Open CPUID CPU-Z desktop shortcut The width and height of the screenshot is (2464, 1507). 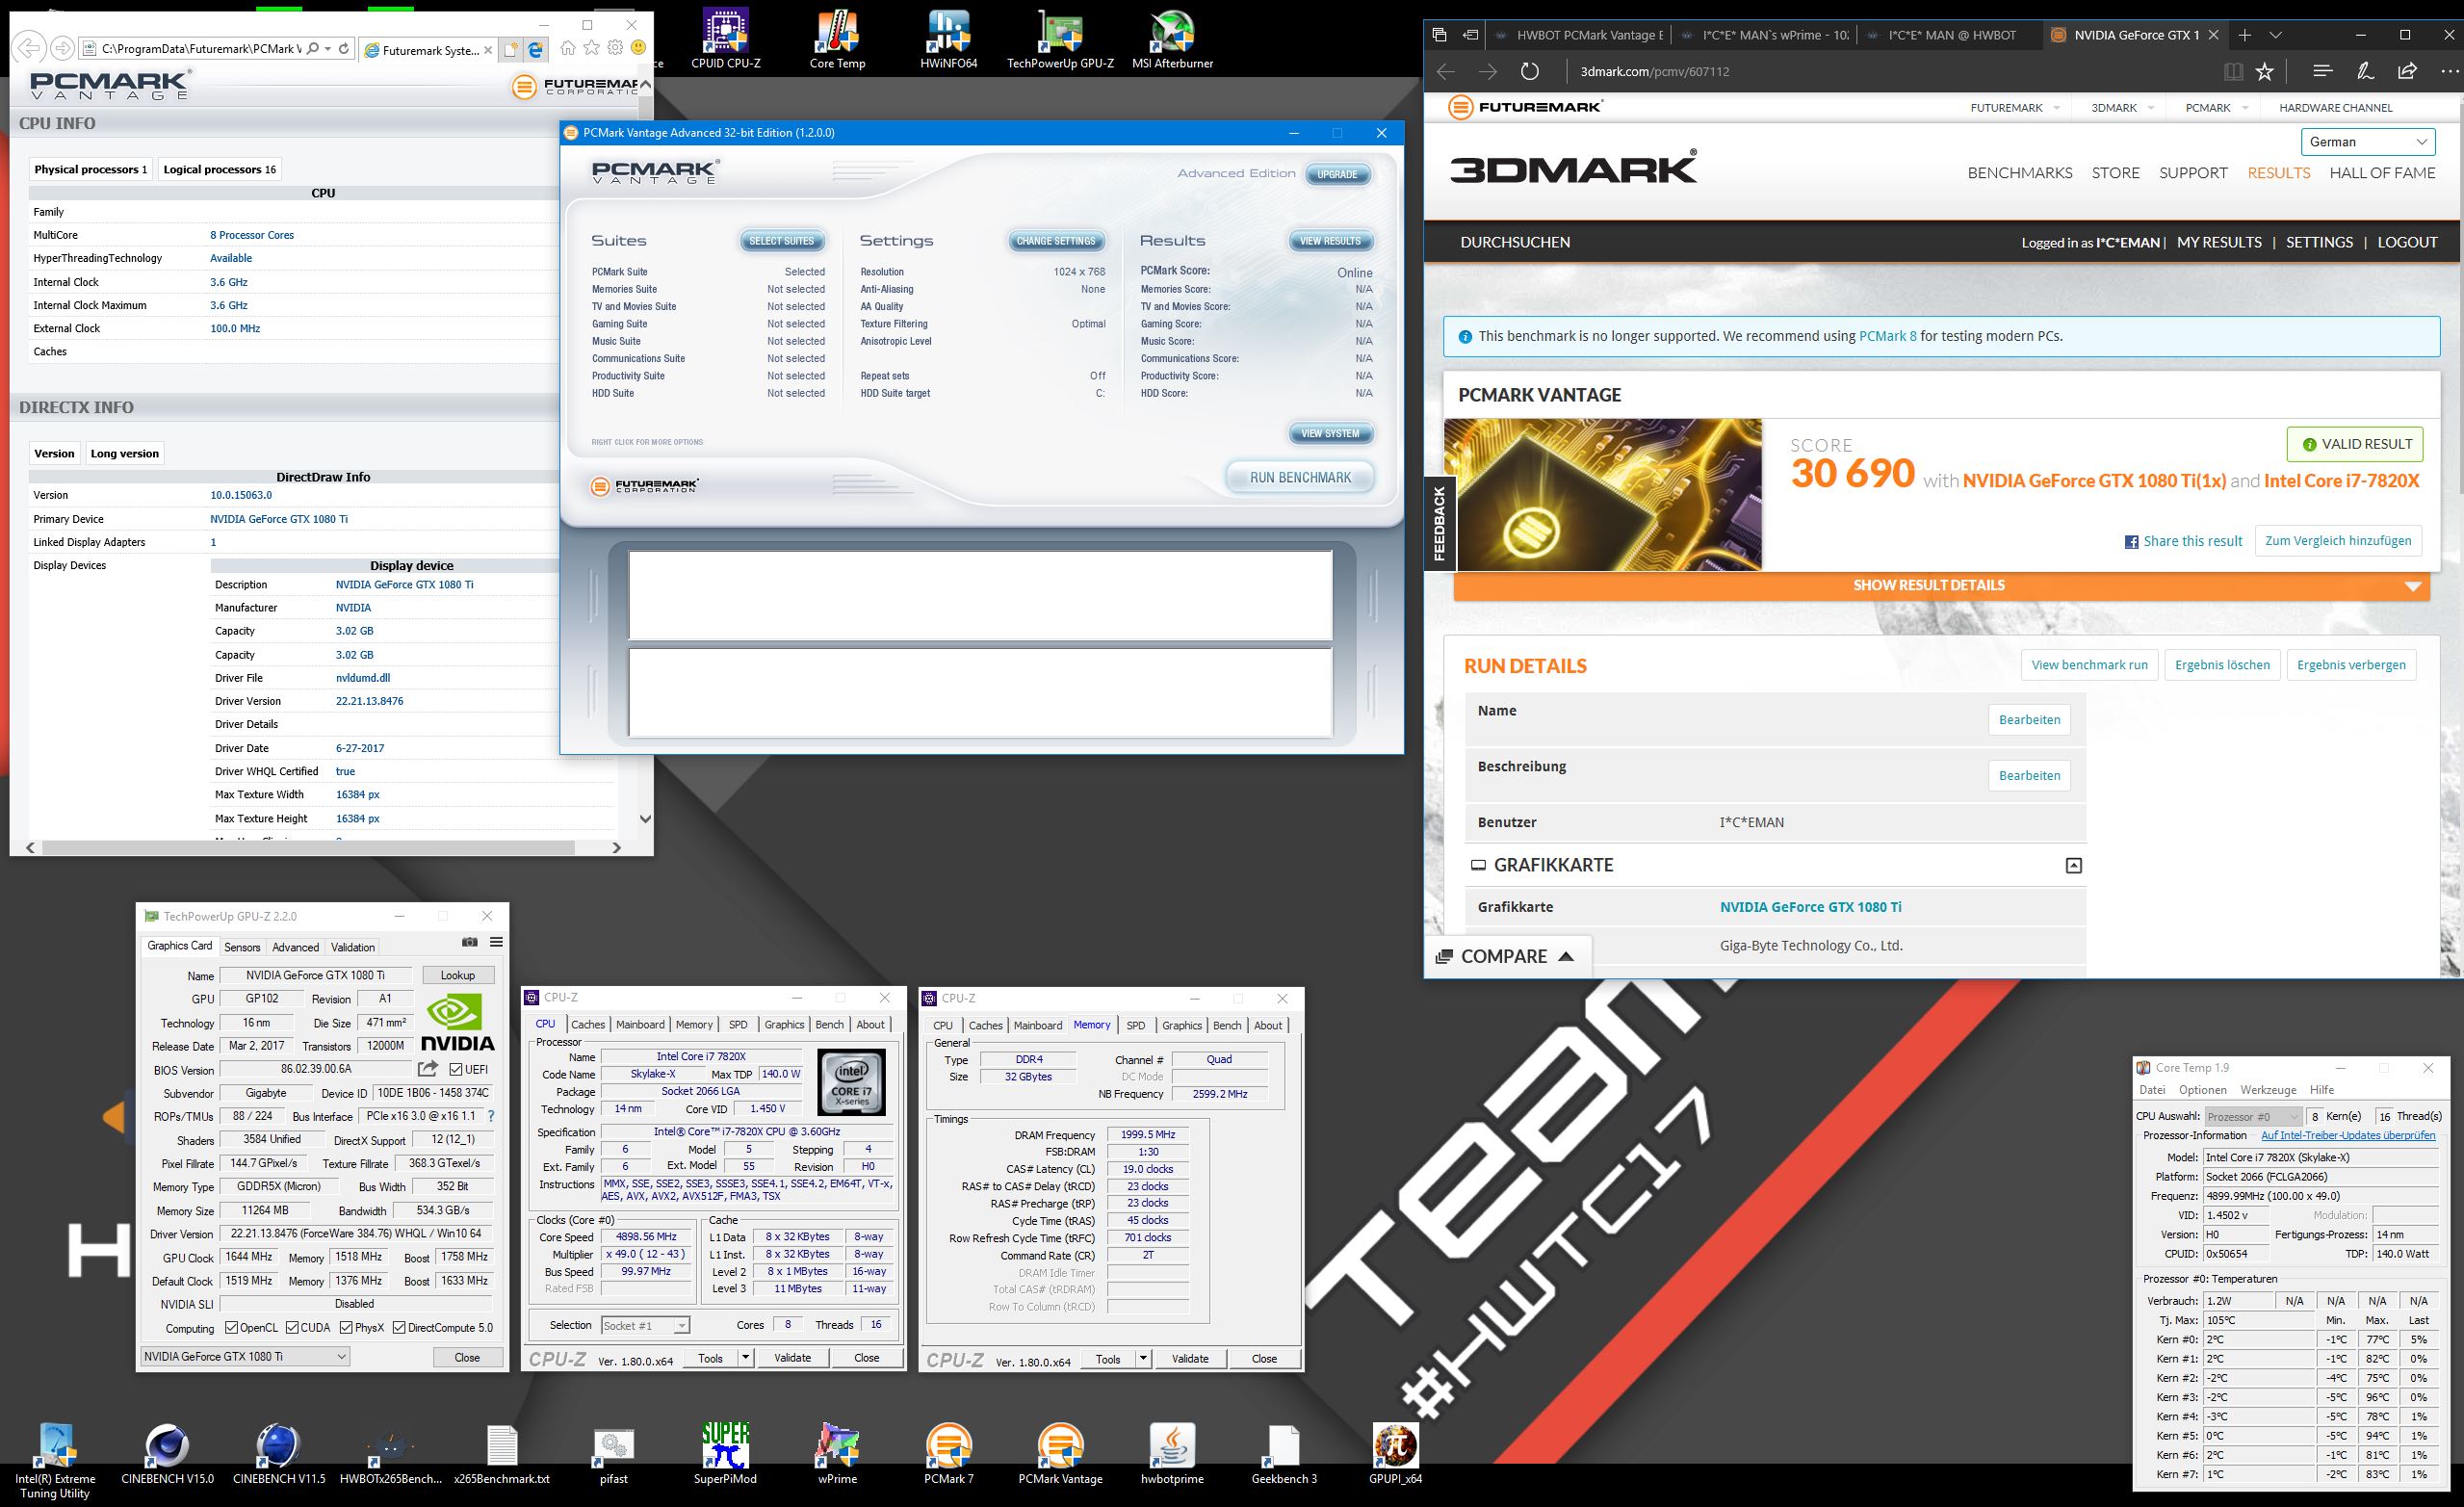tap(725, 38)
